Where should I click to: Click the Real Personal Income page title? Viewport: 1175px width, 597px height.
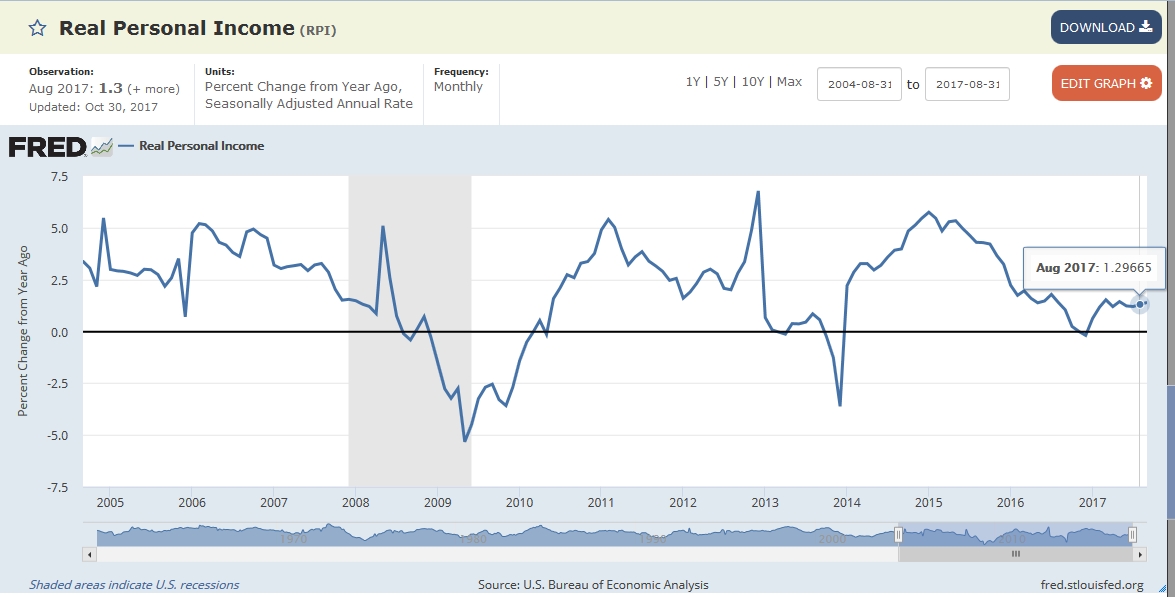[176, 28]
